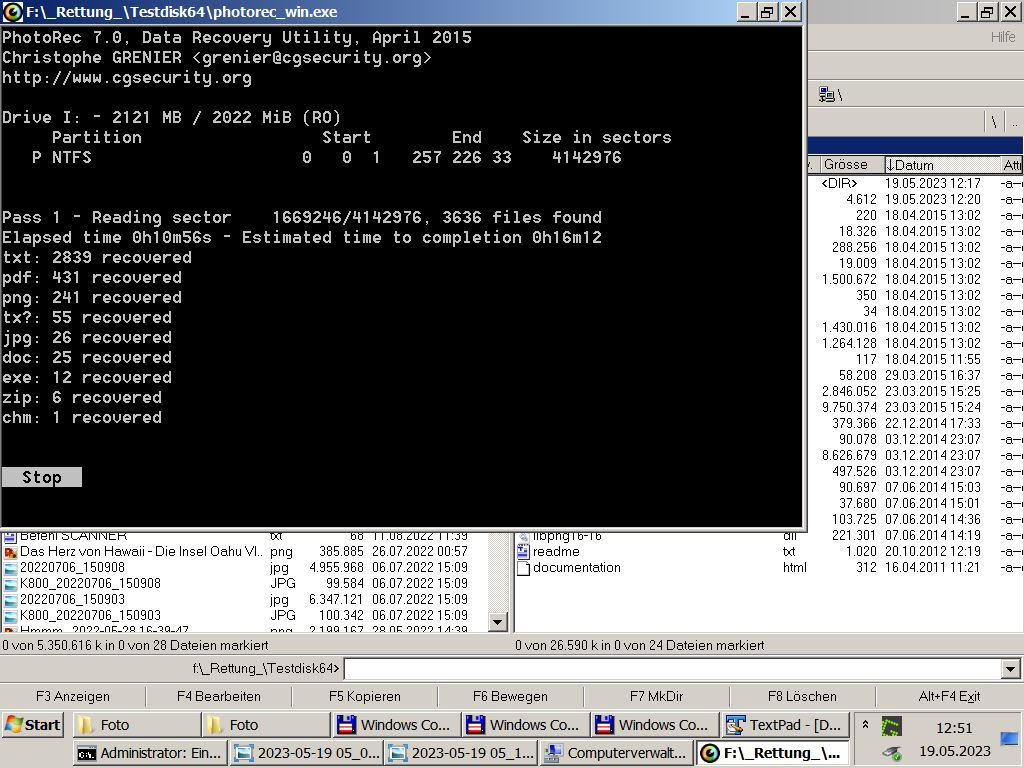Click the safely remove hardware tray icon
This screenshot has width=1024, height=768.
[x=891, y=753]
